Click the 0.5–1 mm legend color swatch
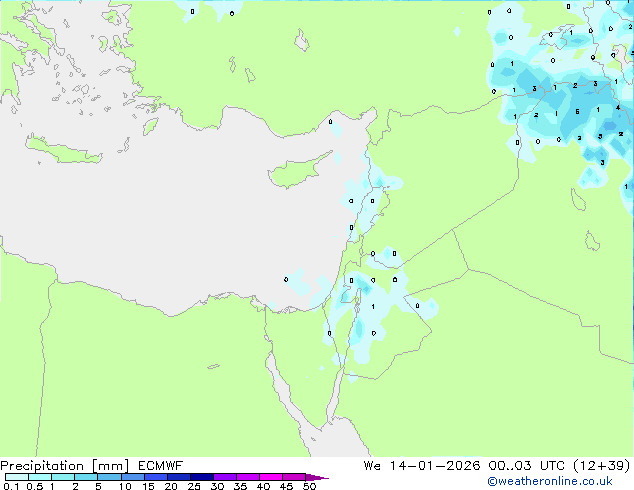This screenshot has height=490, width=634. tap(40, 477)
